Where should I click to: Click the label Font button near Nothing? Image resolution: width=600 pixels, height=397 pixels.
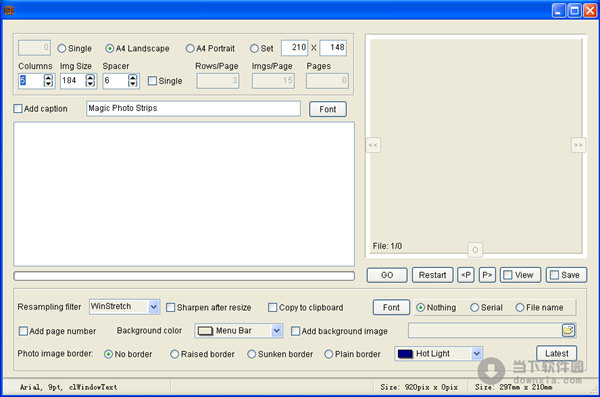click(x=391, y=307)
